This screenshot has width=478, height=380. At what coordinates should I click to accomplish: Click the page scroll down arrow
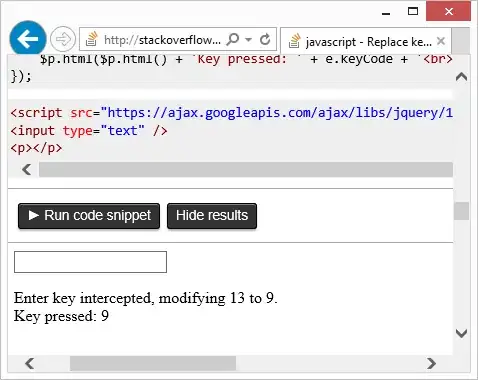[461, 333]
